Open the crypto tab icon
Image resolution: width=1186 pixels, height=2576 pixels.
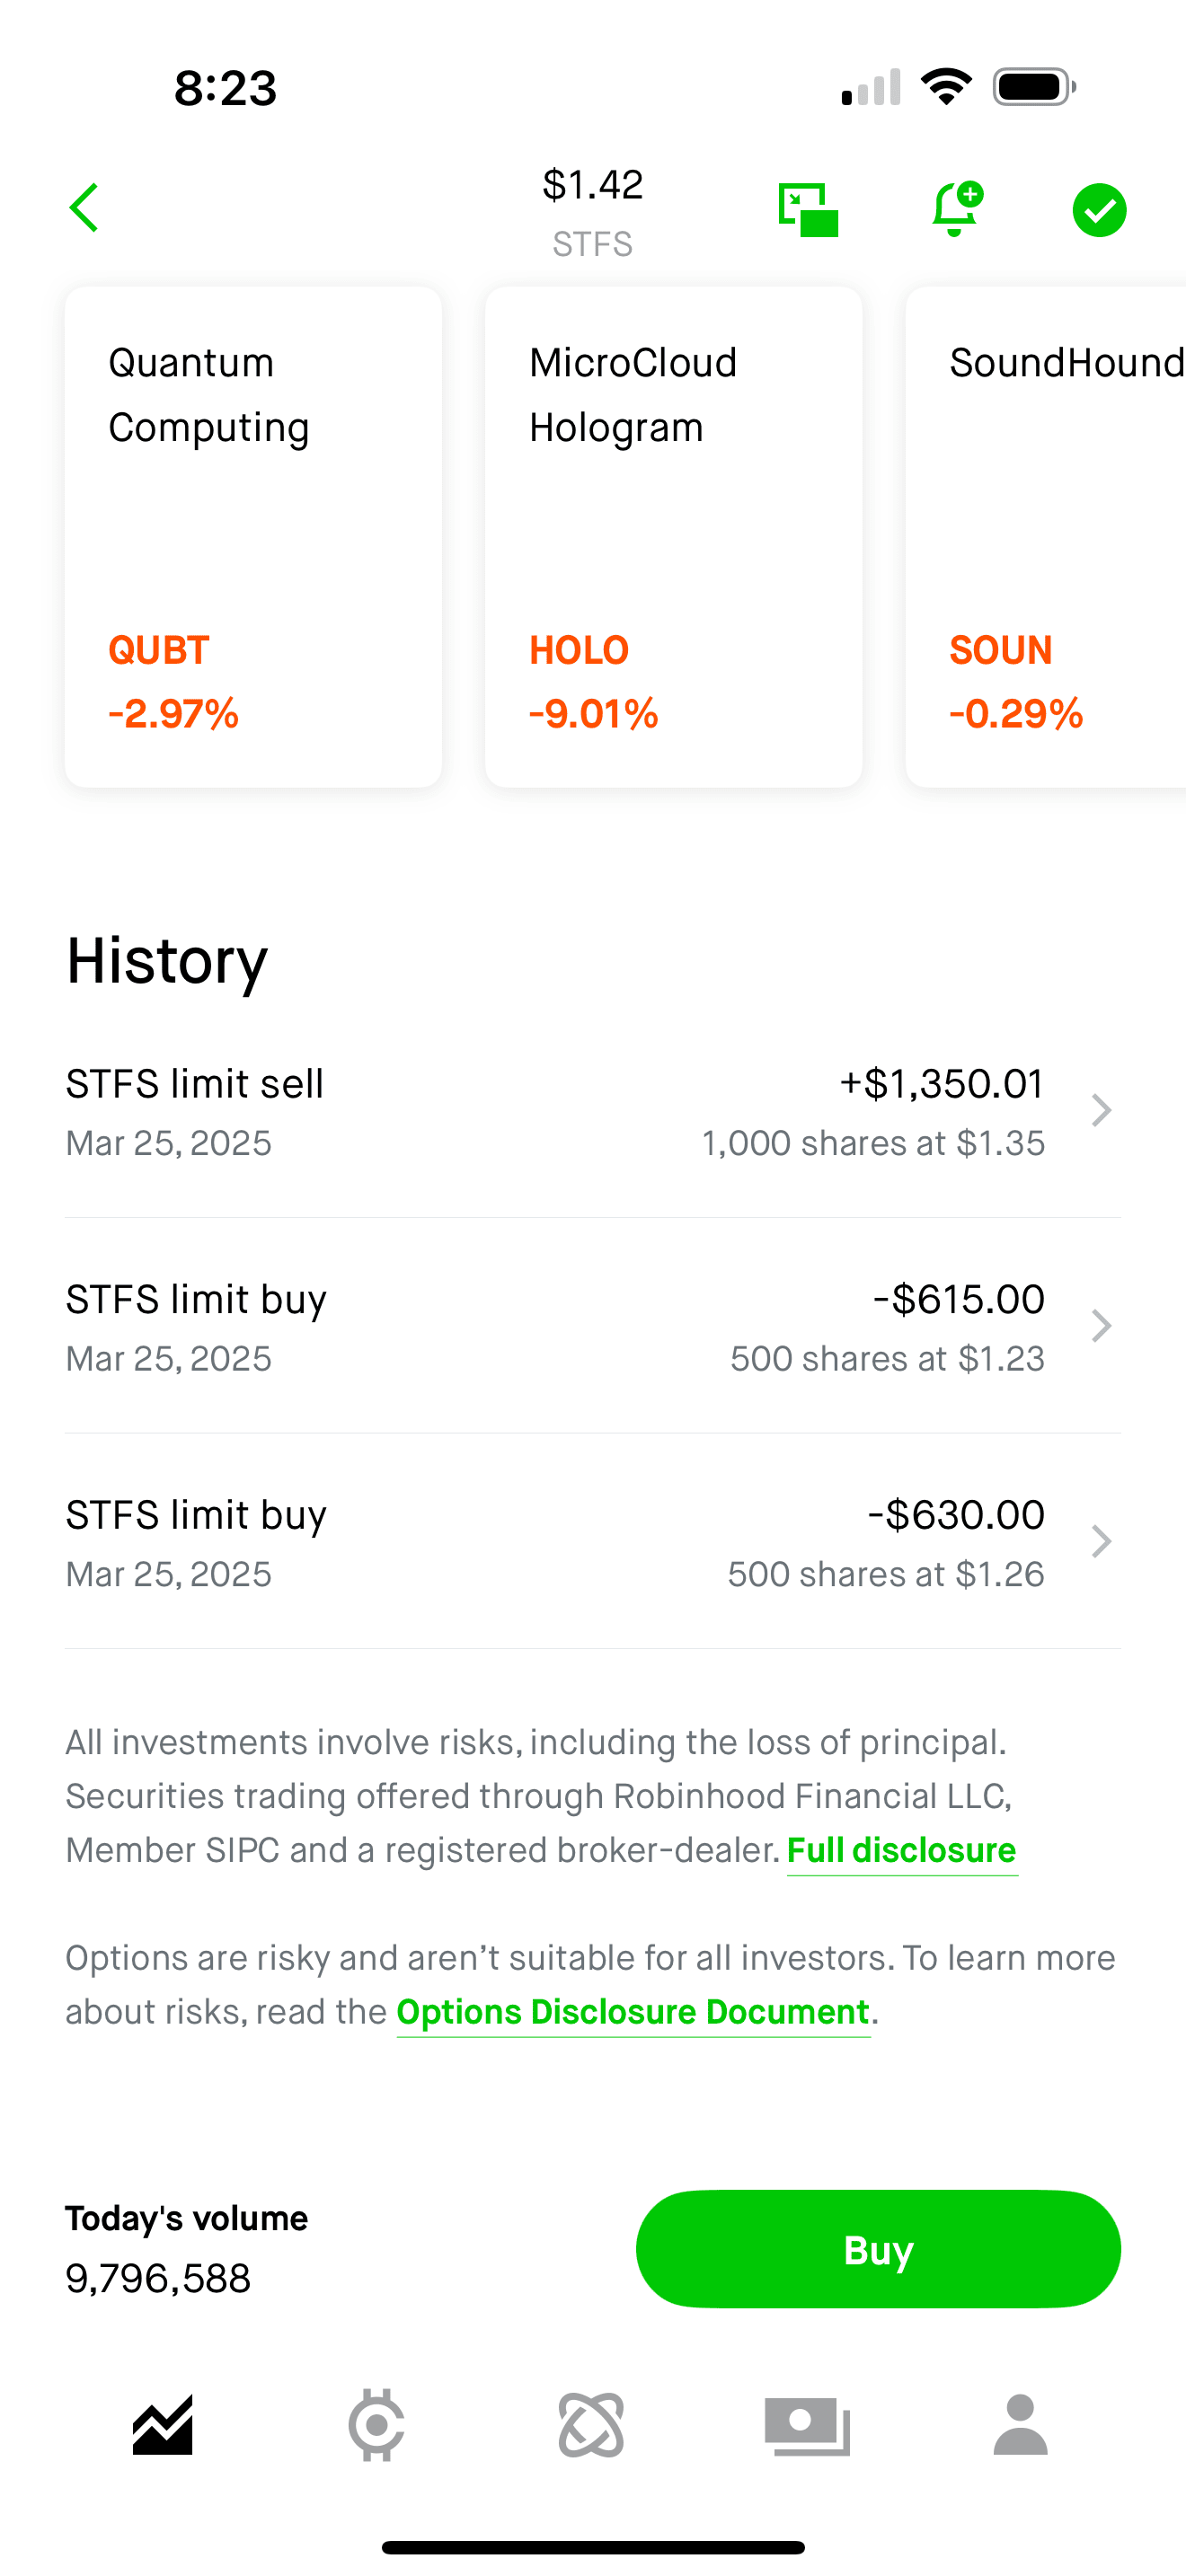tap(377, 2425)
